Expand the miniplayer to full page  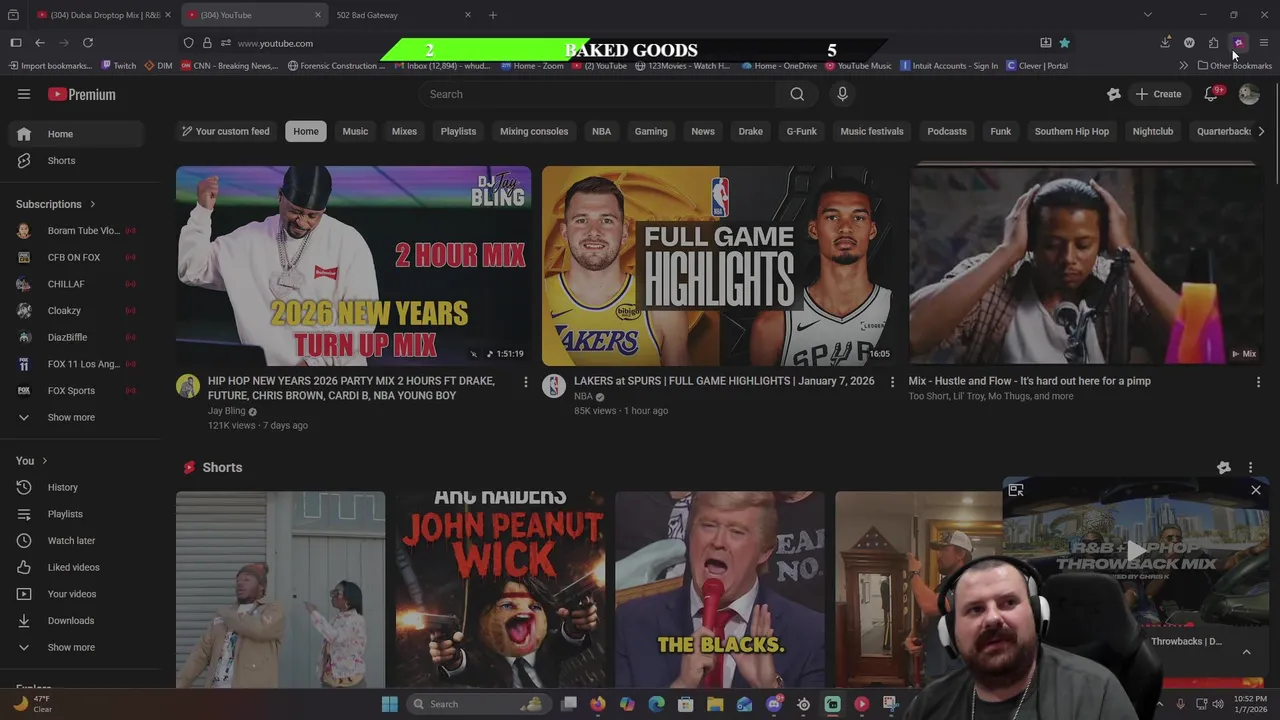[1016, 490]
